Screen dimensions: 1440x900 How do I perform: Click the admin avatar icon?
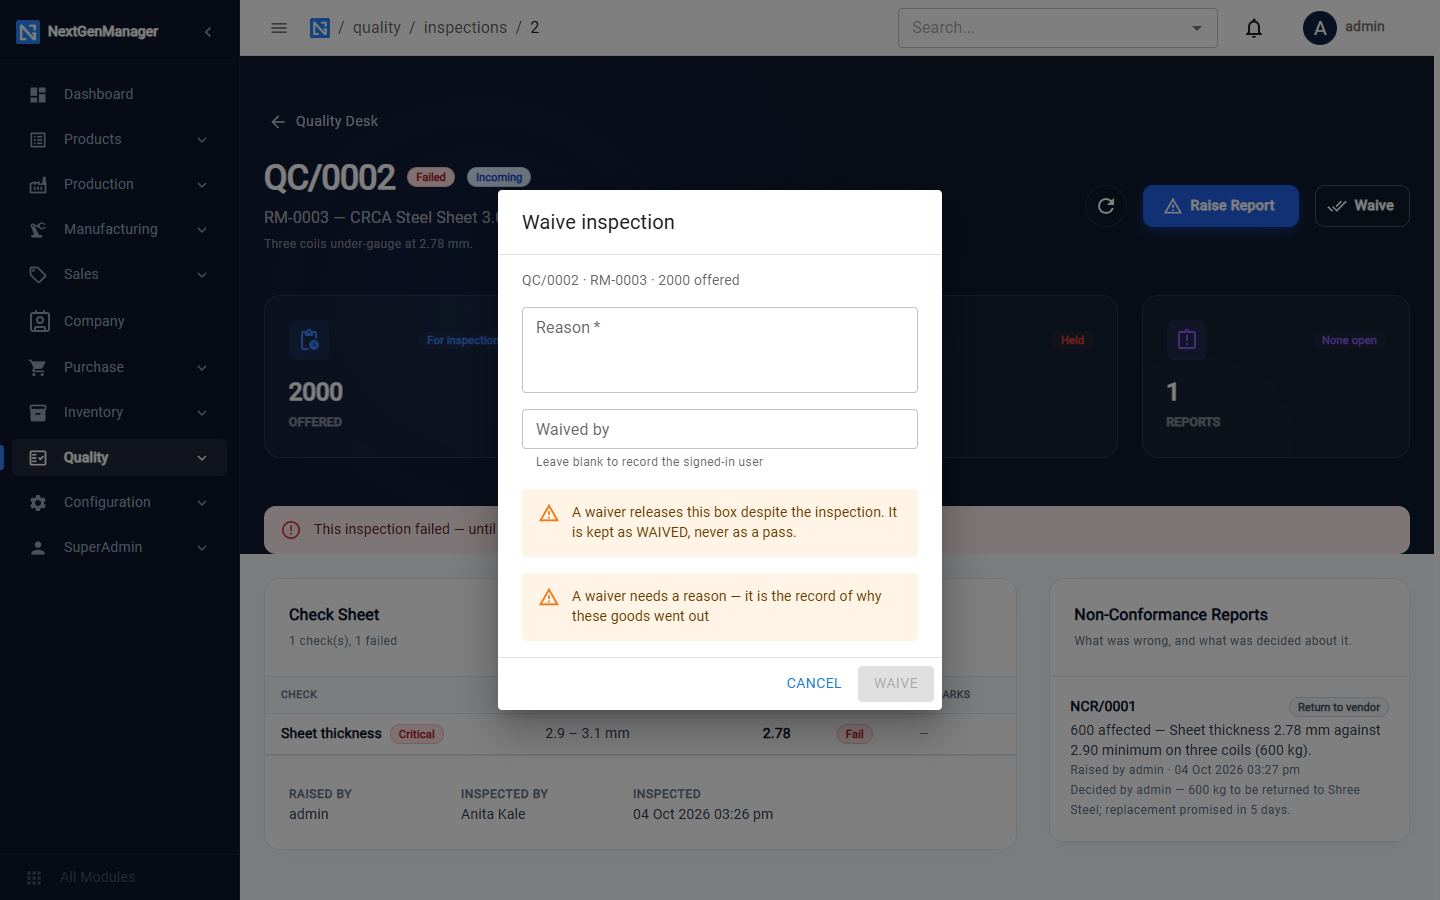pyautogui.click(x=1320, y=28)
